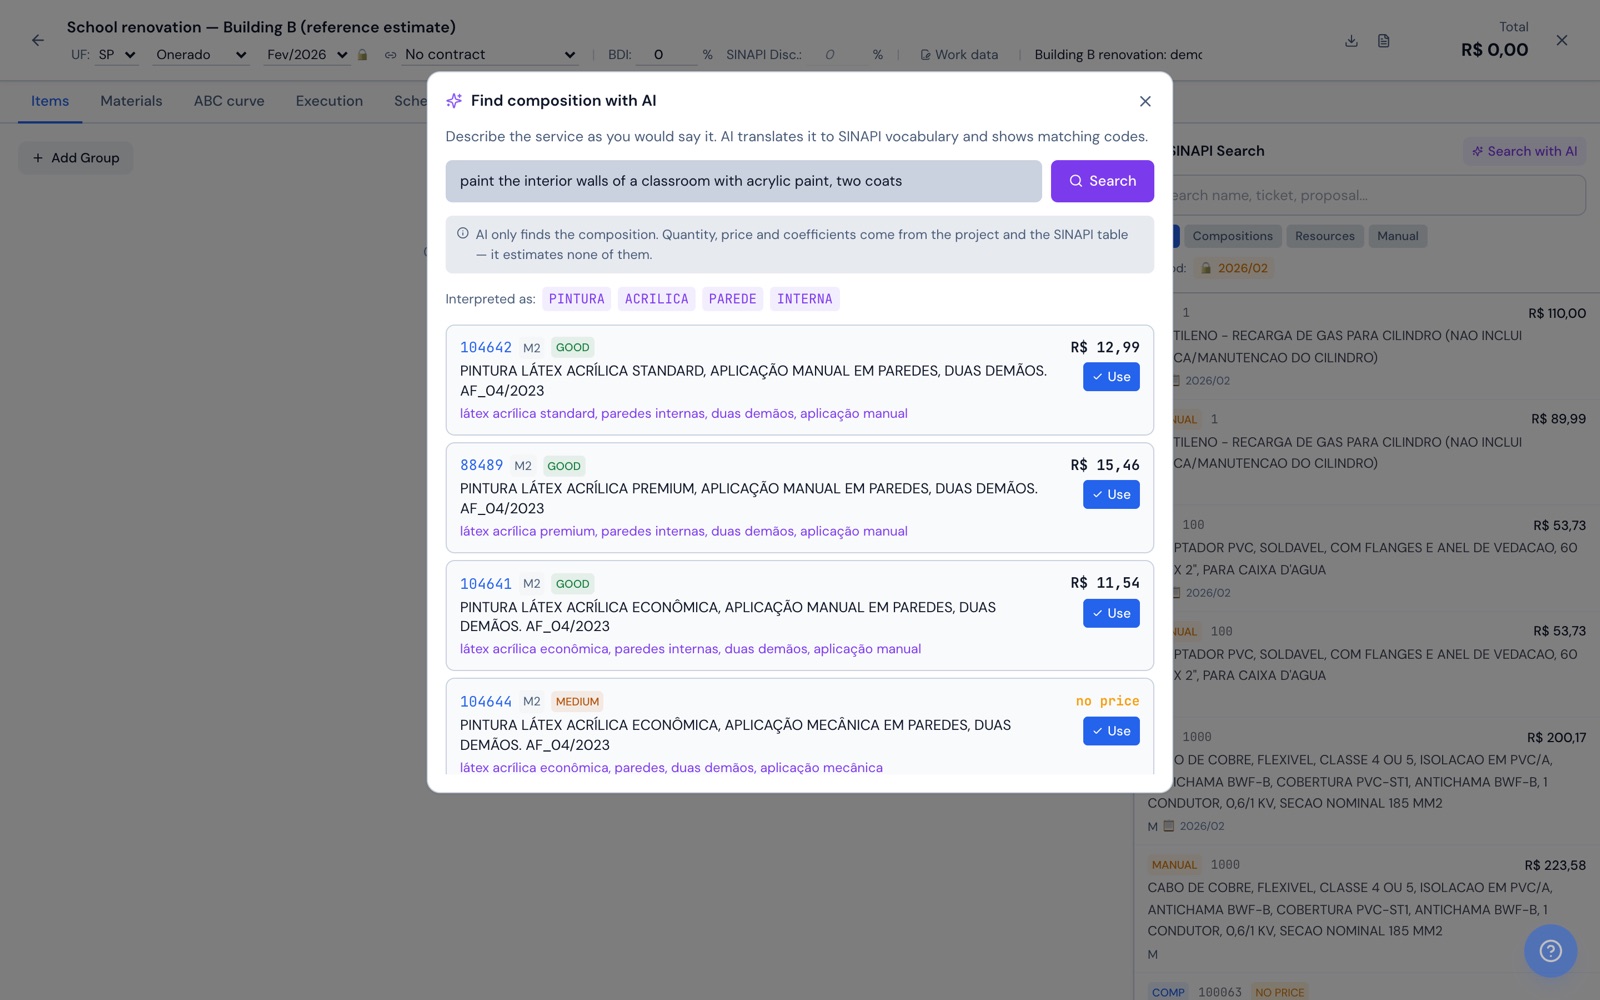Screen dimensions: 1600x1000
Task: Click the R$ 223,58 manual cable row
Action: pos(1366,909)
